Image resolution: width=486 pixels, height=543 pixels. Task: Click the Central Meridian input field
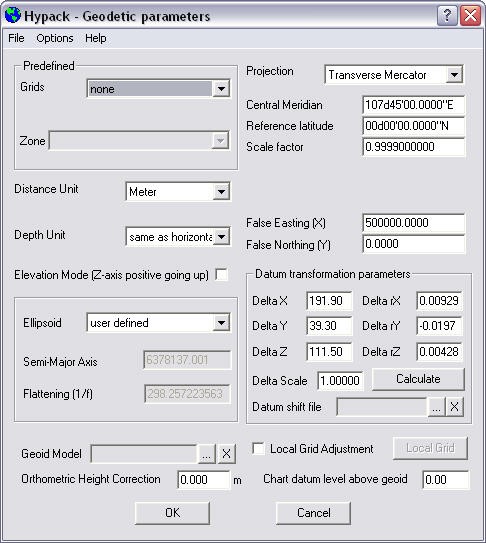(414, 105)
